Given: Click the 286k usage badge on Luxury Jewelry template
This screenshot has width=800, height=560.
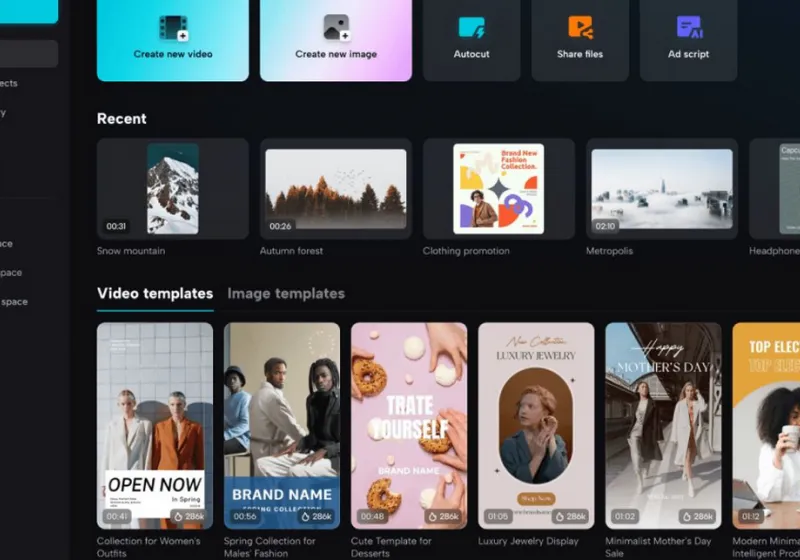Looking at the screenshot, I should click(570, 517).
